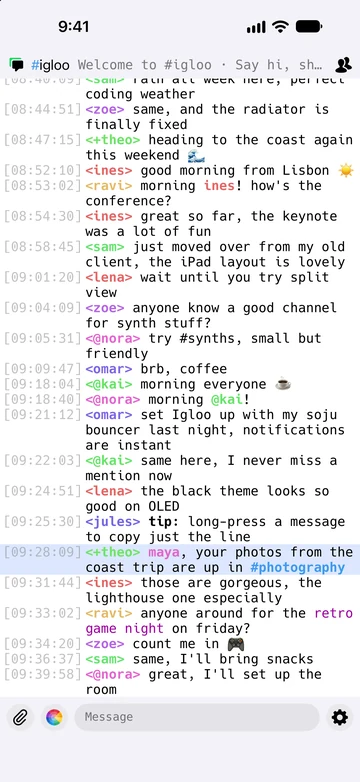
Task: Tap the <+theo> nick in coast weekend message
Action: coord(113,140)
